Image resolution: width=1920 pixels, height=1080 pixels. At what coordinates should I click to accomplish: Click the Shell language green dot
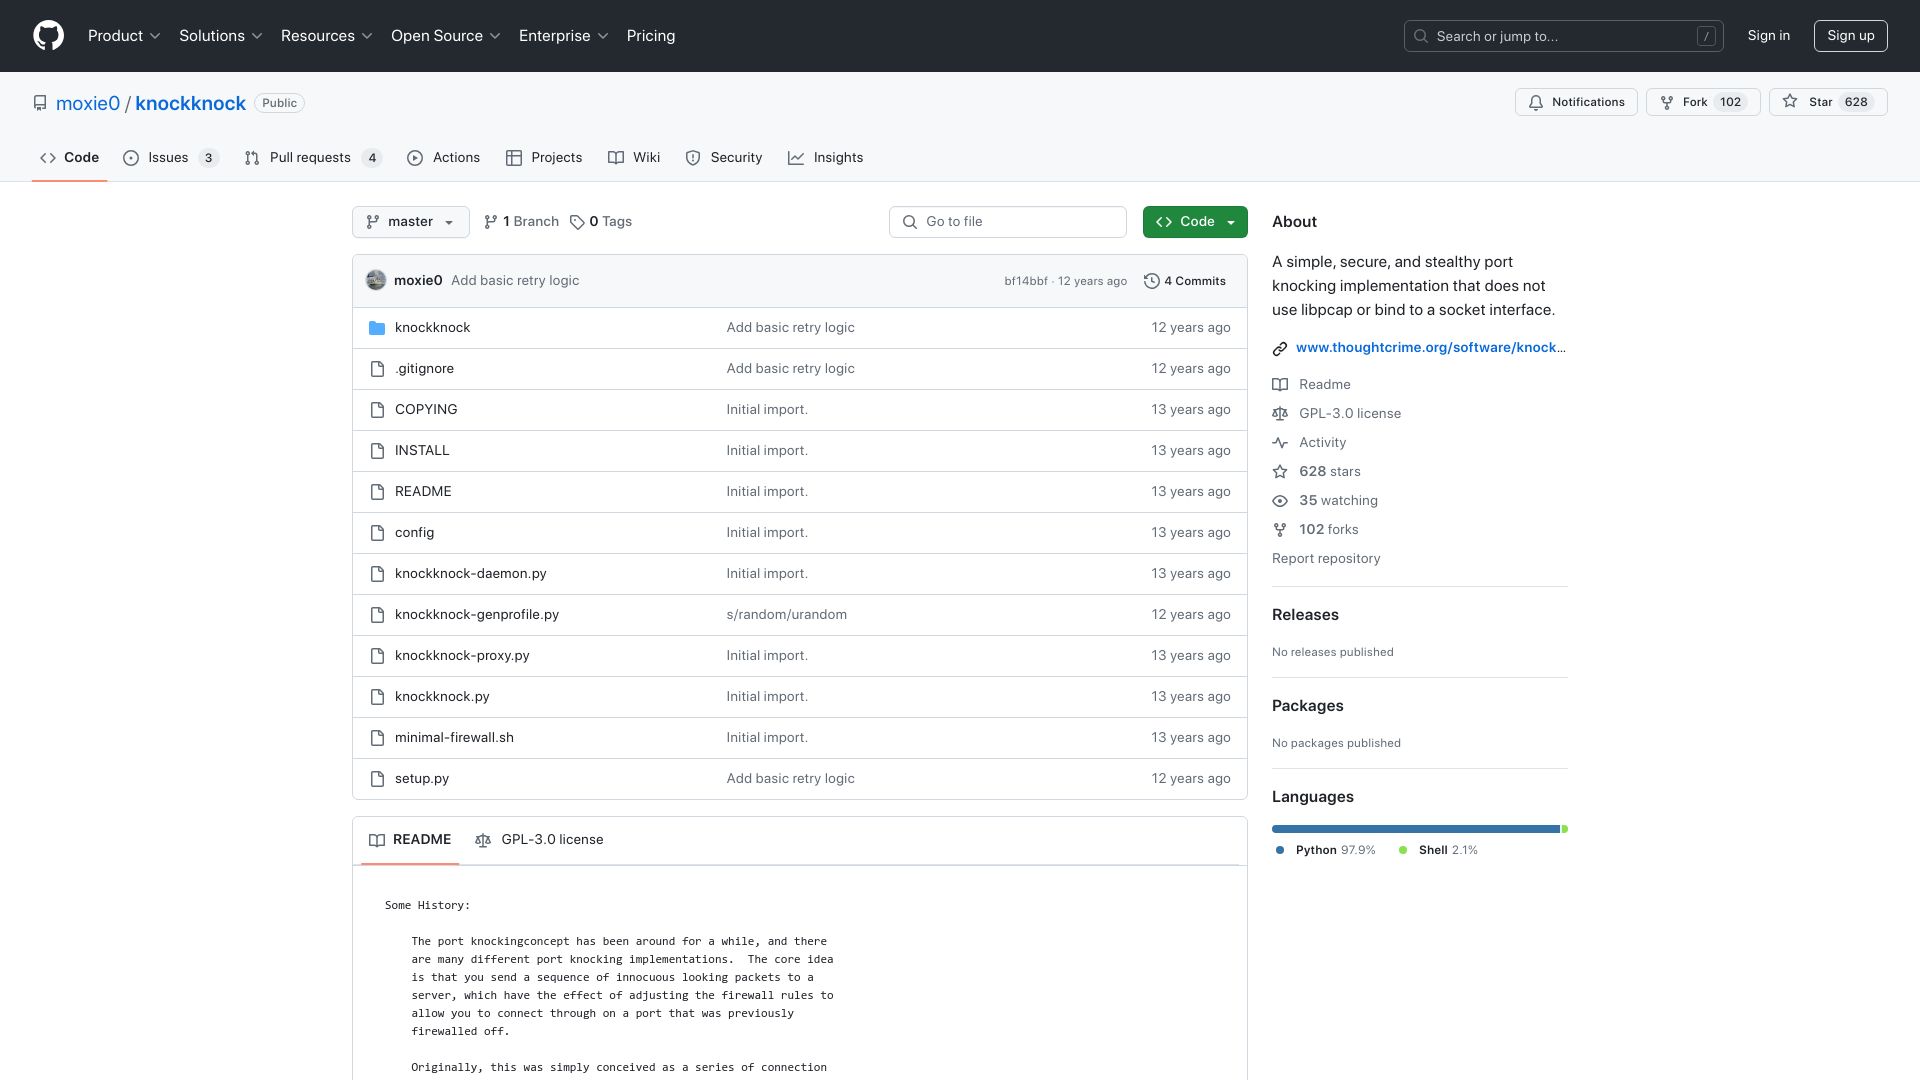tap(1403, 851)
